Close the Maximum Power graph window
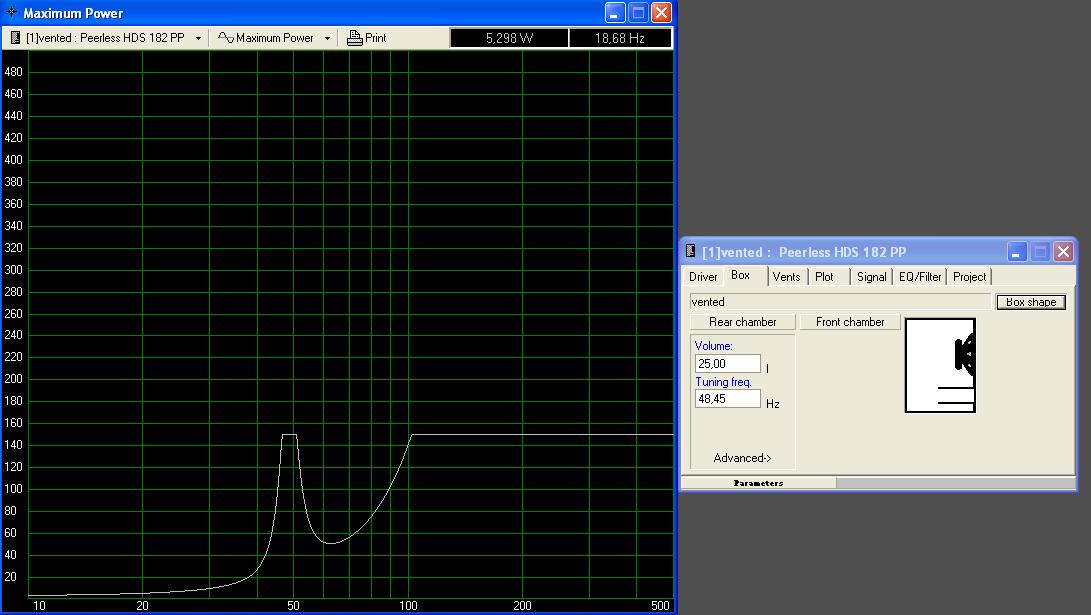The height and width of the screenshot is (615, 1091). pyautogui.click(x=661, y=13)
